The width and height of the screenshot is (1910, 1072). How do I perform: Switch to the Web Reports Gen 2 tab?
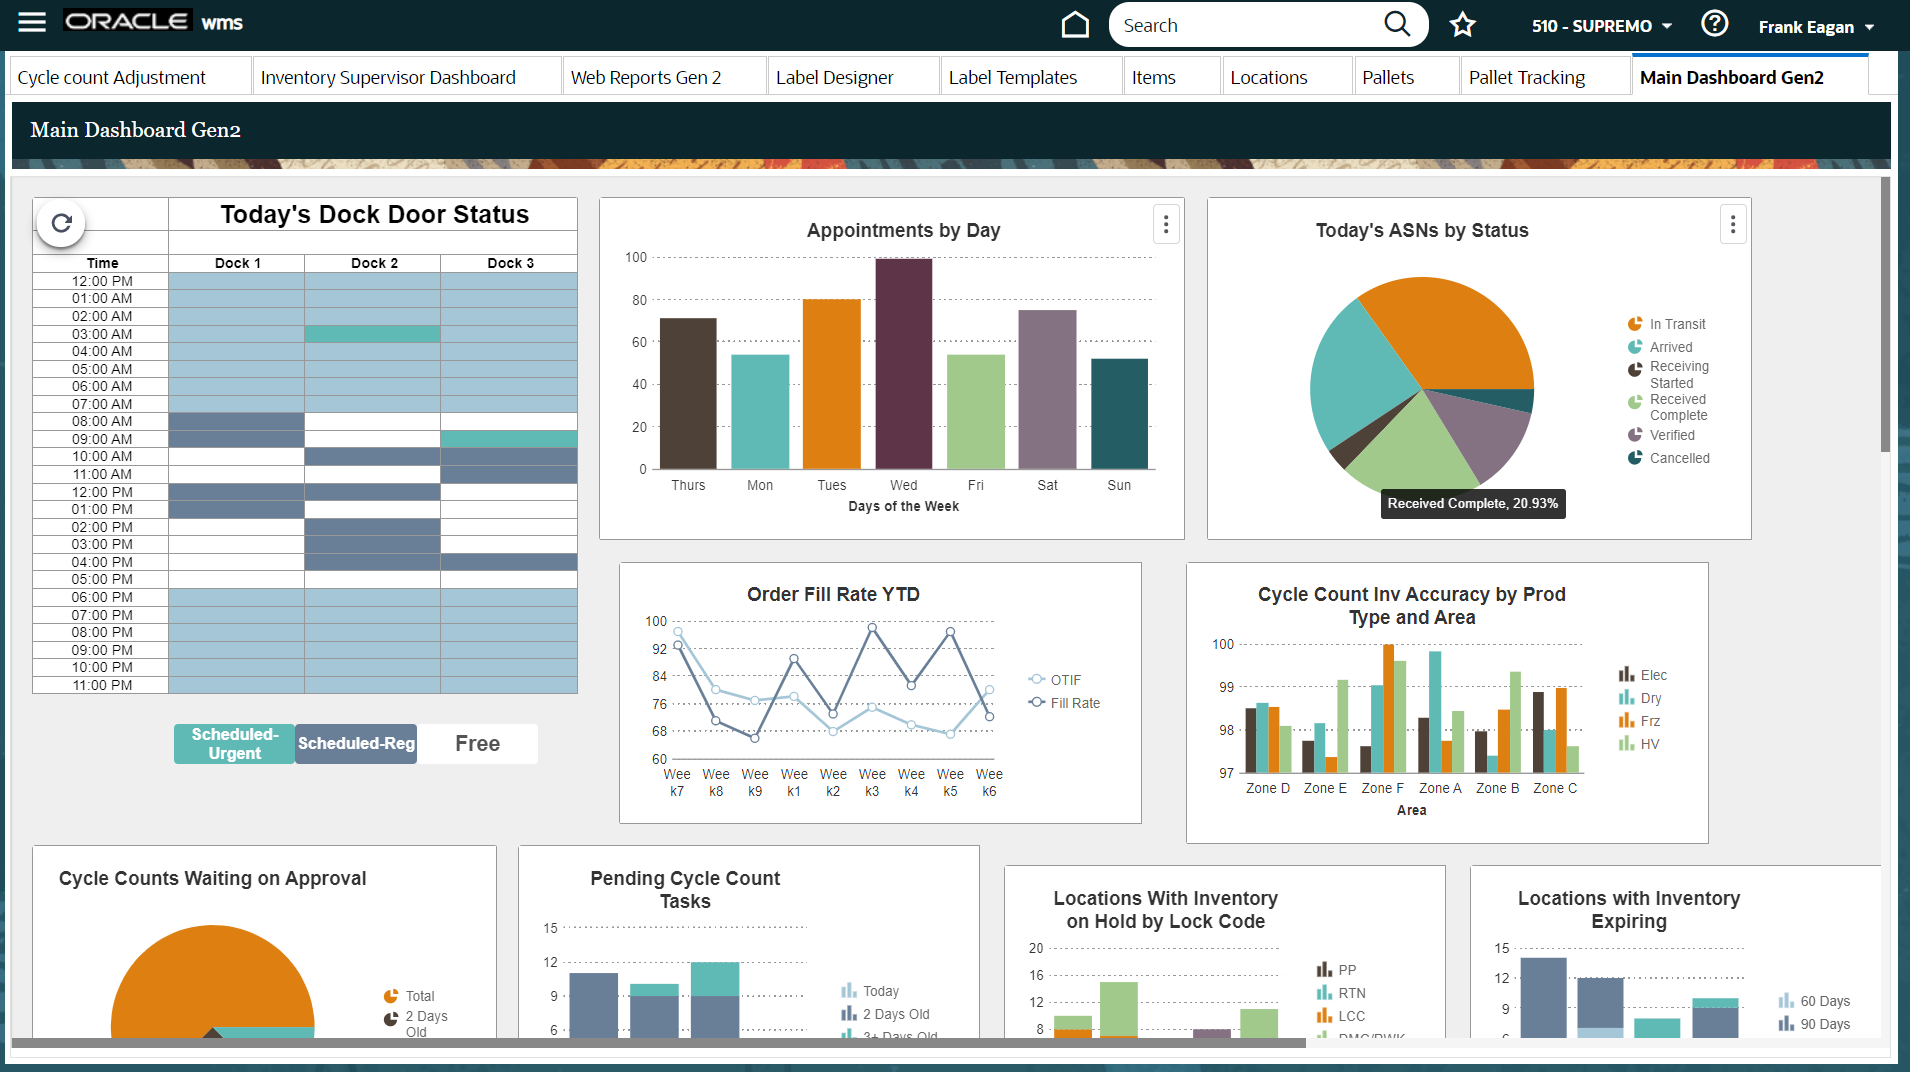664,77
